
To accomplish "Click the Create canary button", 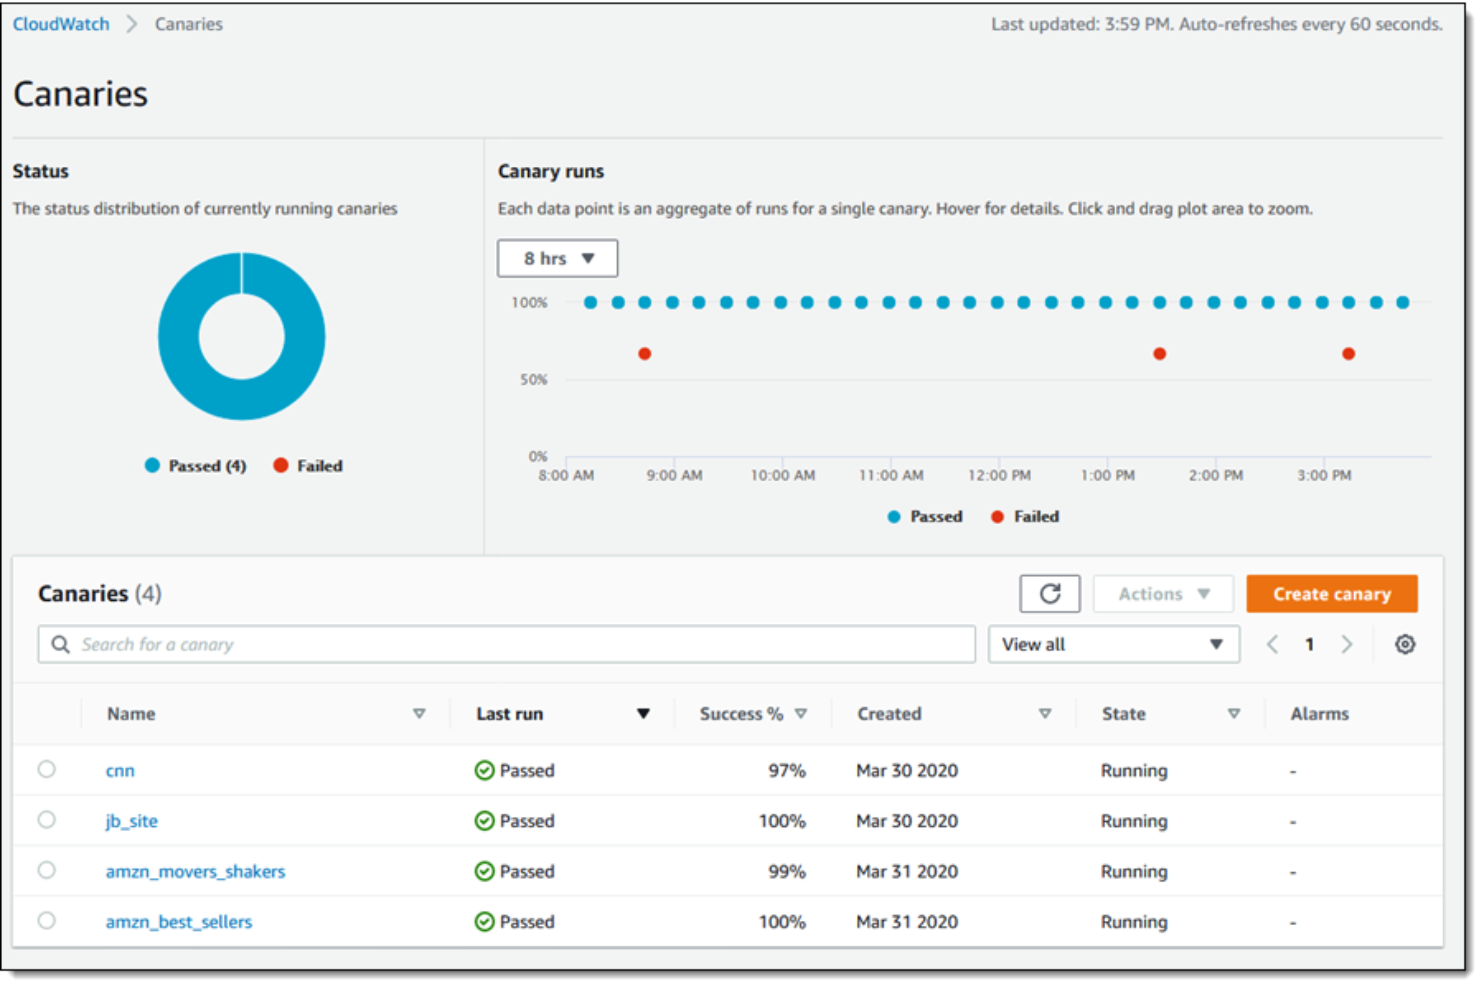I will coord(1331,593).
